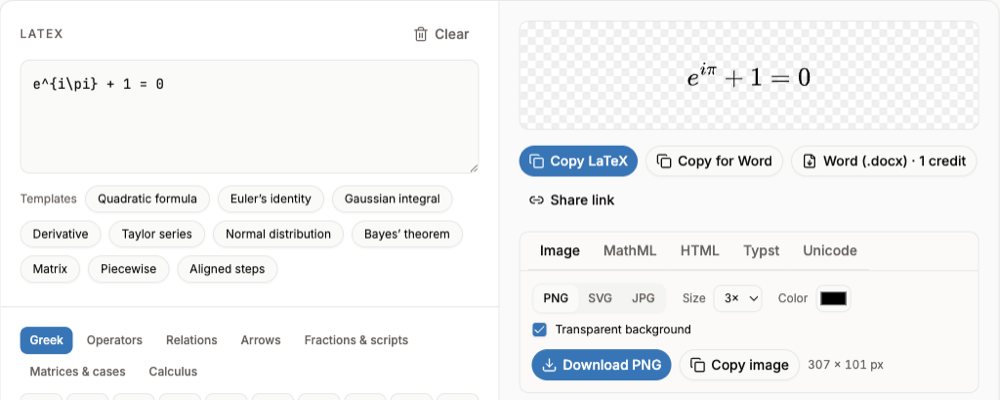The width and height of the screenshot is (1000, 400).
Task: Open the Fractions & scripts tab
Action: coord(356,340)
